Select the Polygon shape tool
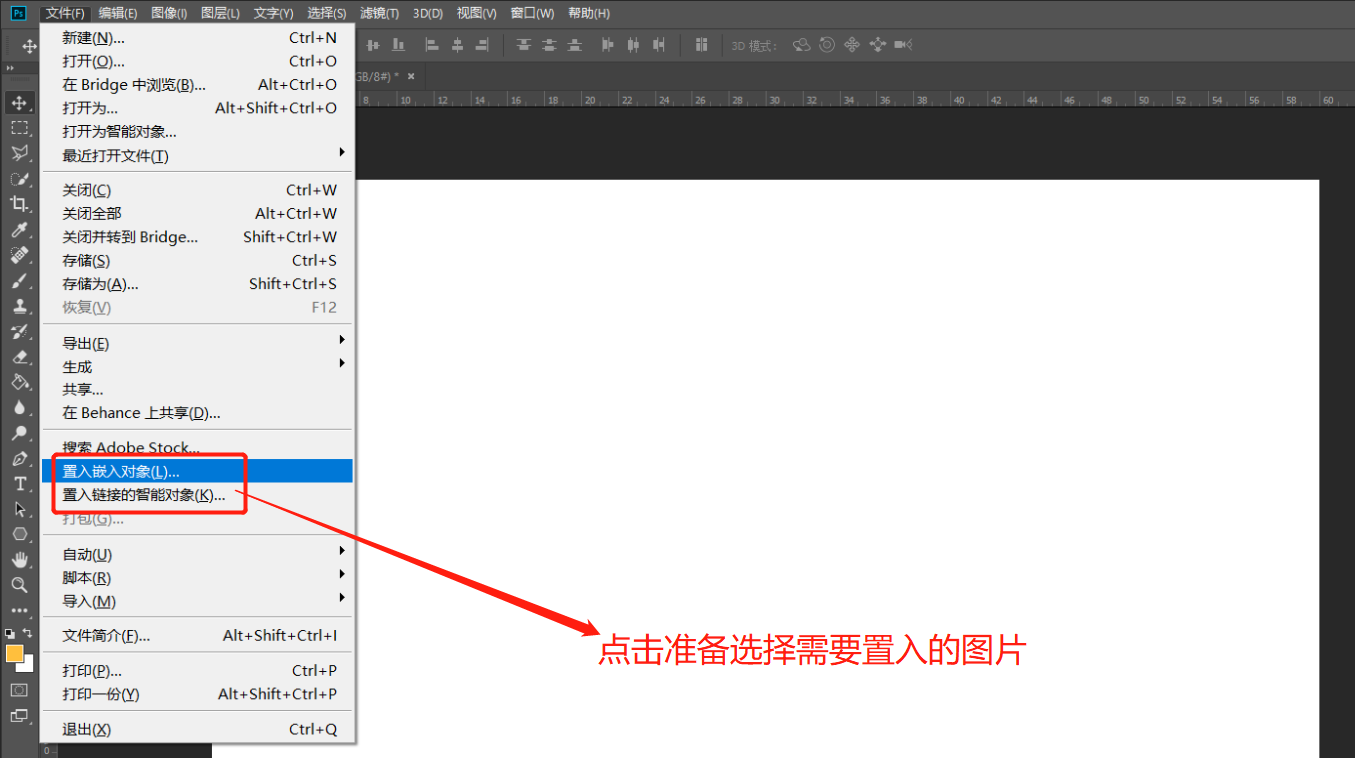 [x=19, y=534]
